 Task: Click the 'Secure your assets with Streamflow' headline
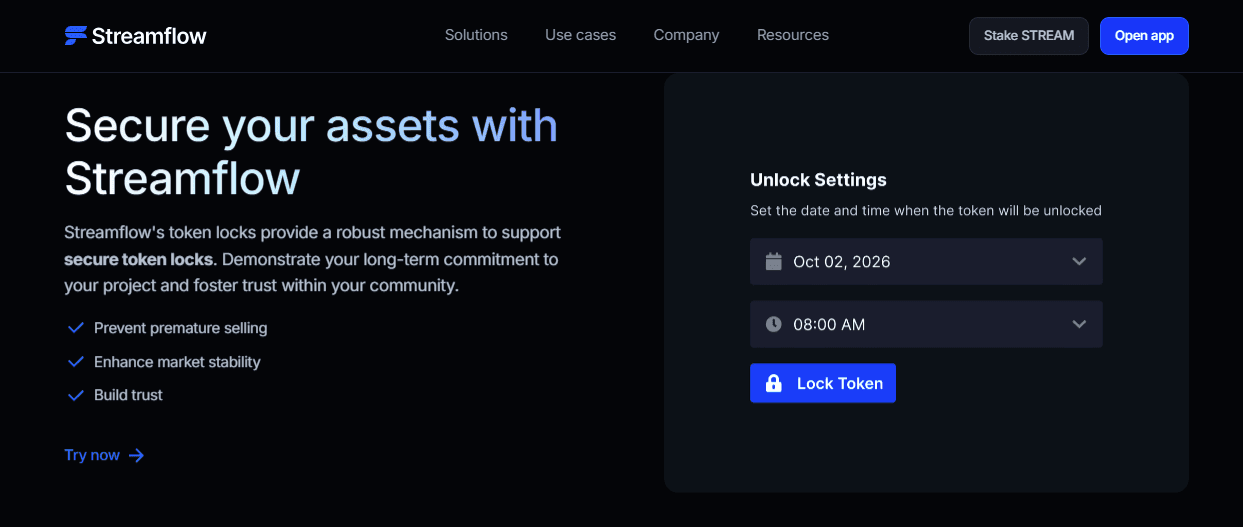coord(311,152)
